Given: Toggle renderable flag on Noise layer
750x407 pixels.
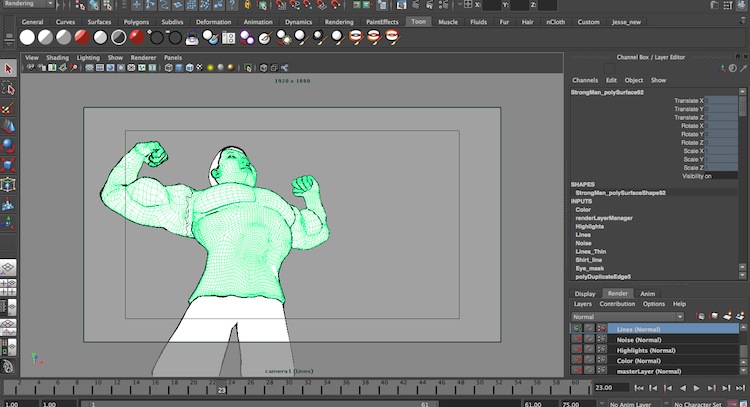Looking at the screenshot, I should 578,339.
